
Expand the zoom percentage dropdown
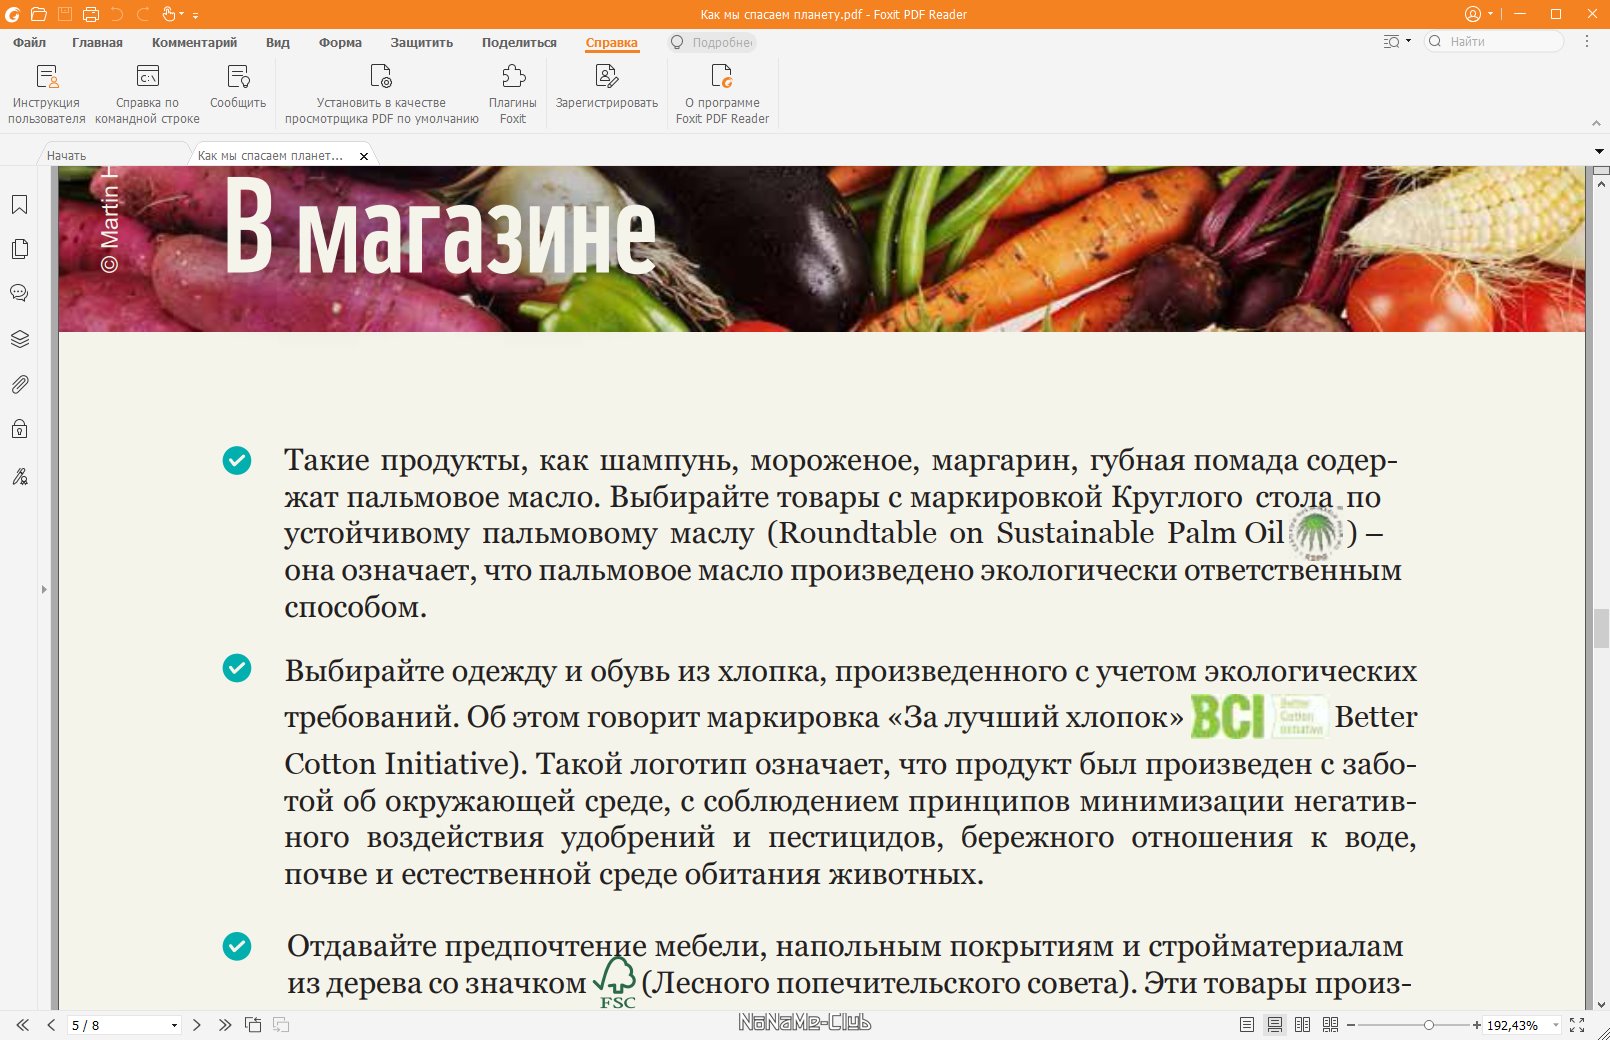(x=1556, y=1025)
